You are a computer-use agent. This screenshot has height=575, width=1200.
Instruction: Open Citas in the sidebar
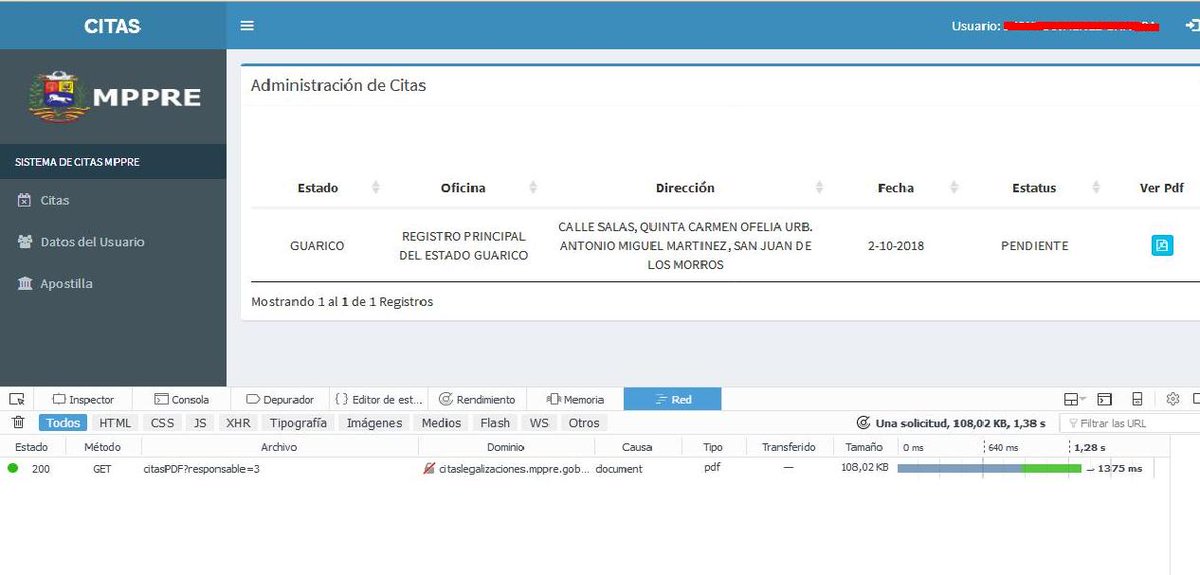point(44,200)
